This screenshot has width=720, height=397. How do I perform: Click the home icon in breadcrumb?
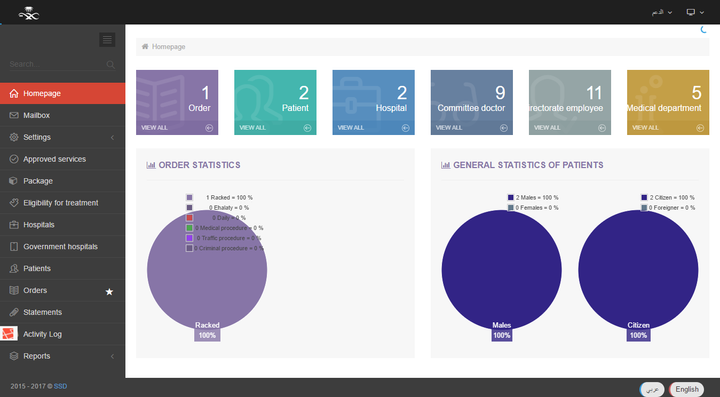click(145, 46)
